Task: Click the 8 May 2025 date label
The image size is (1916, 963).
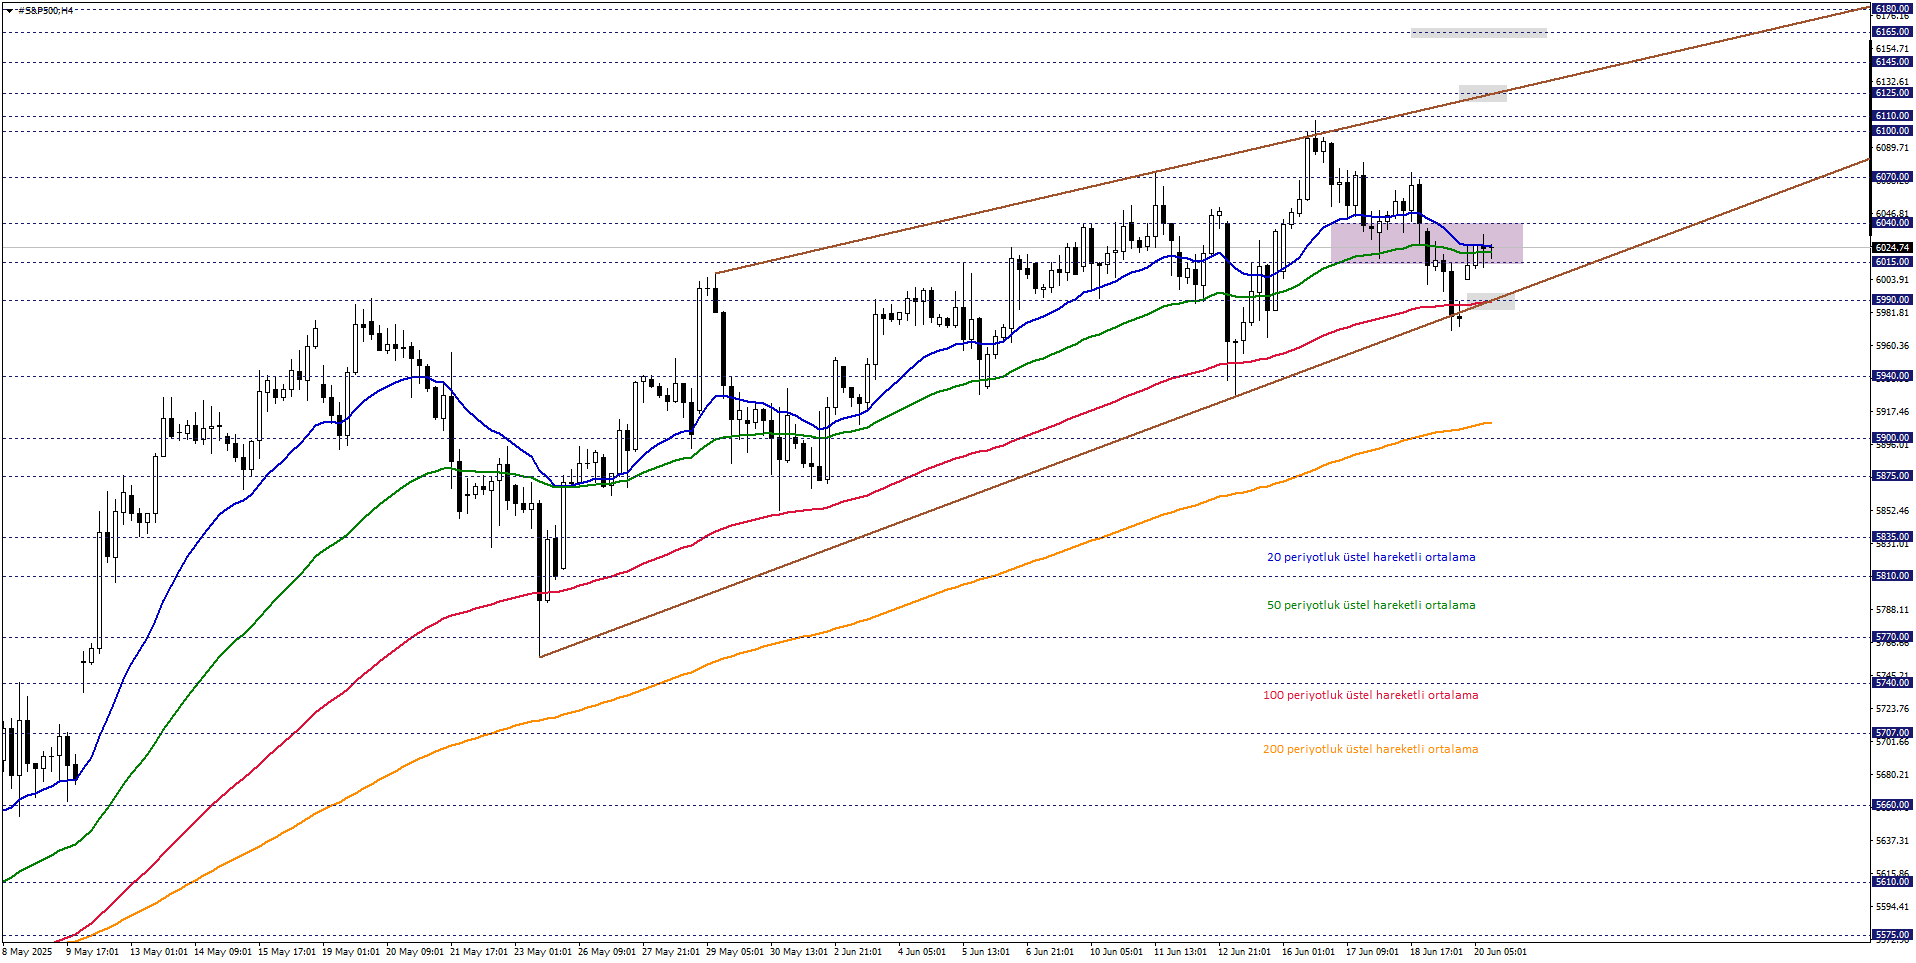Action: [28, 952]
